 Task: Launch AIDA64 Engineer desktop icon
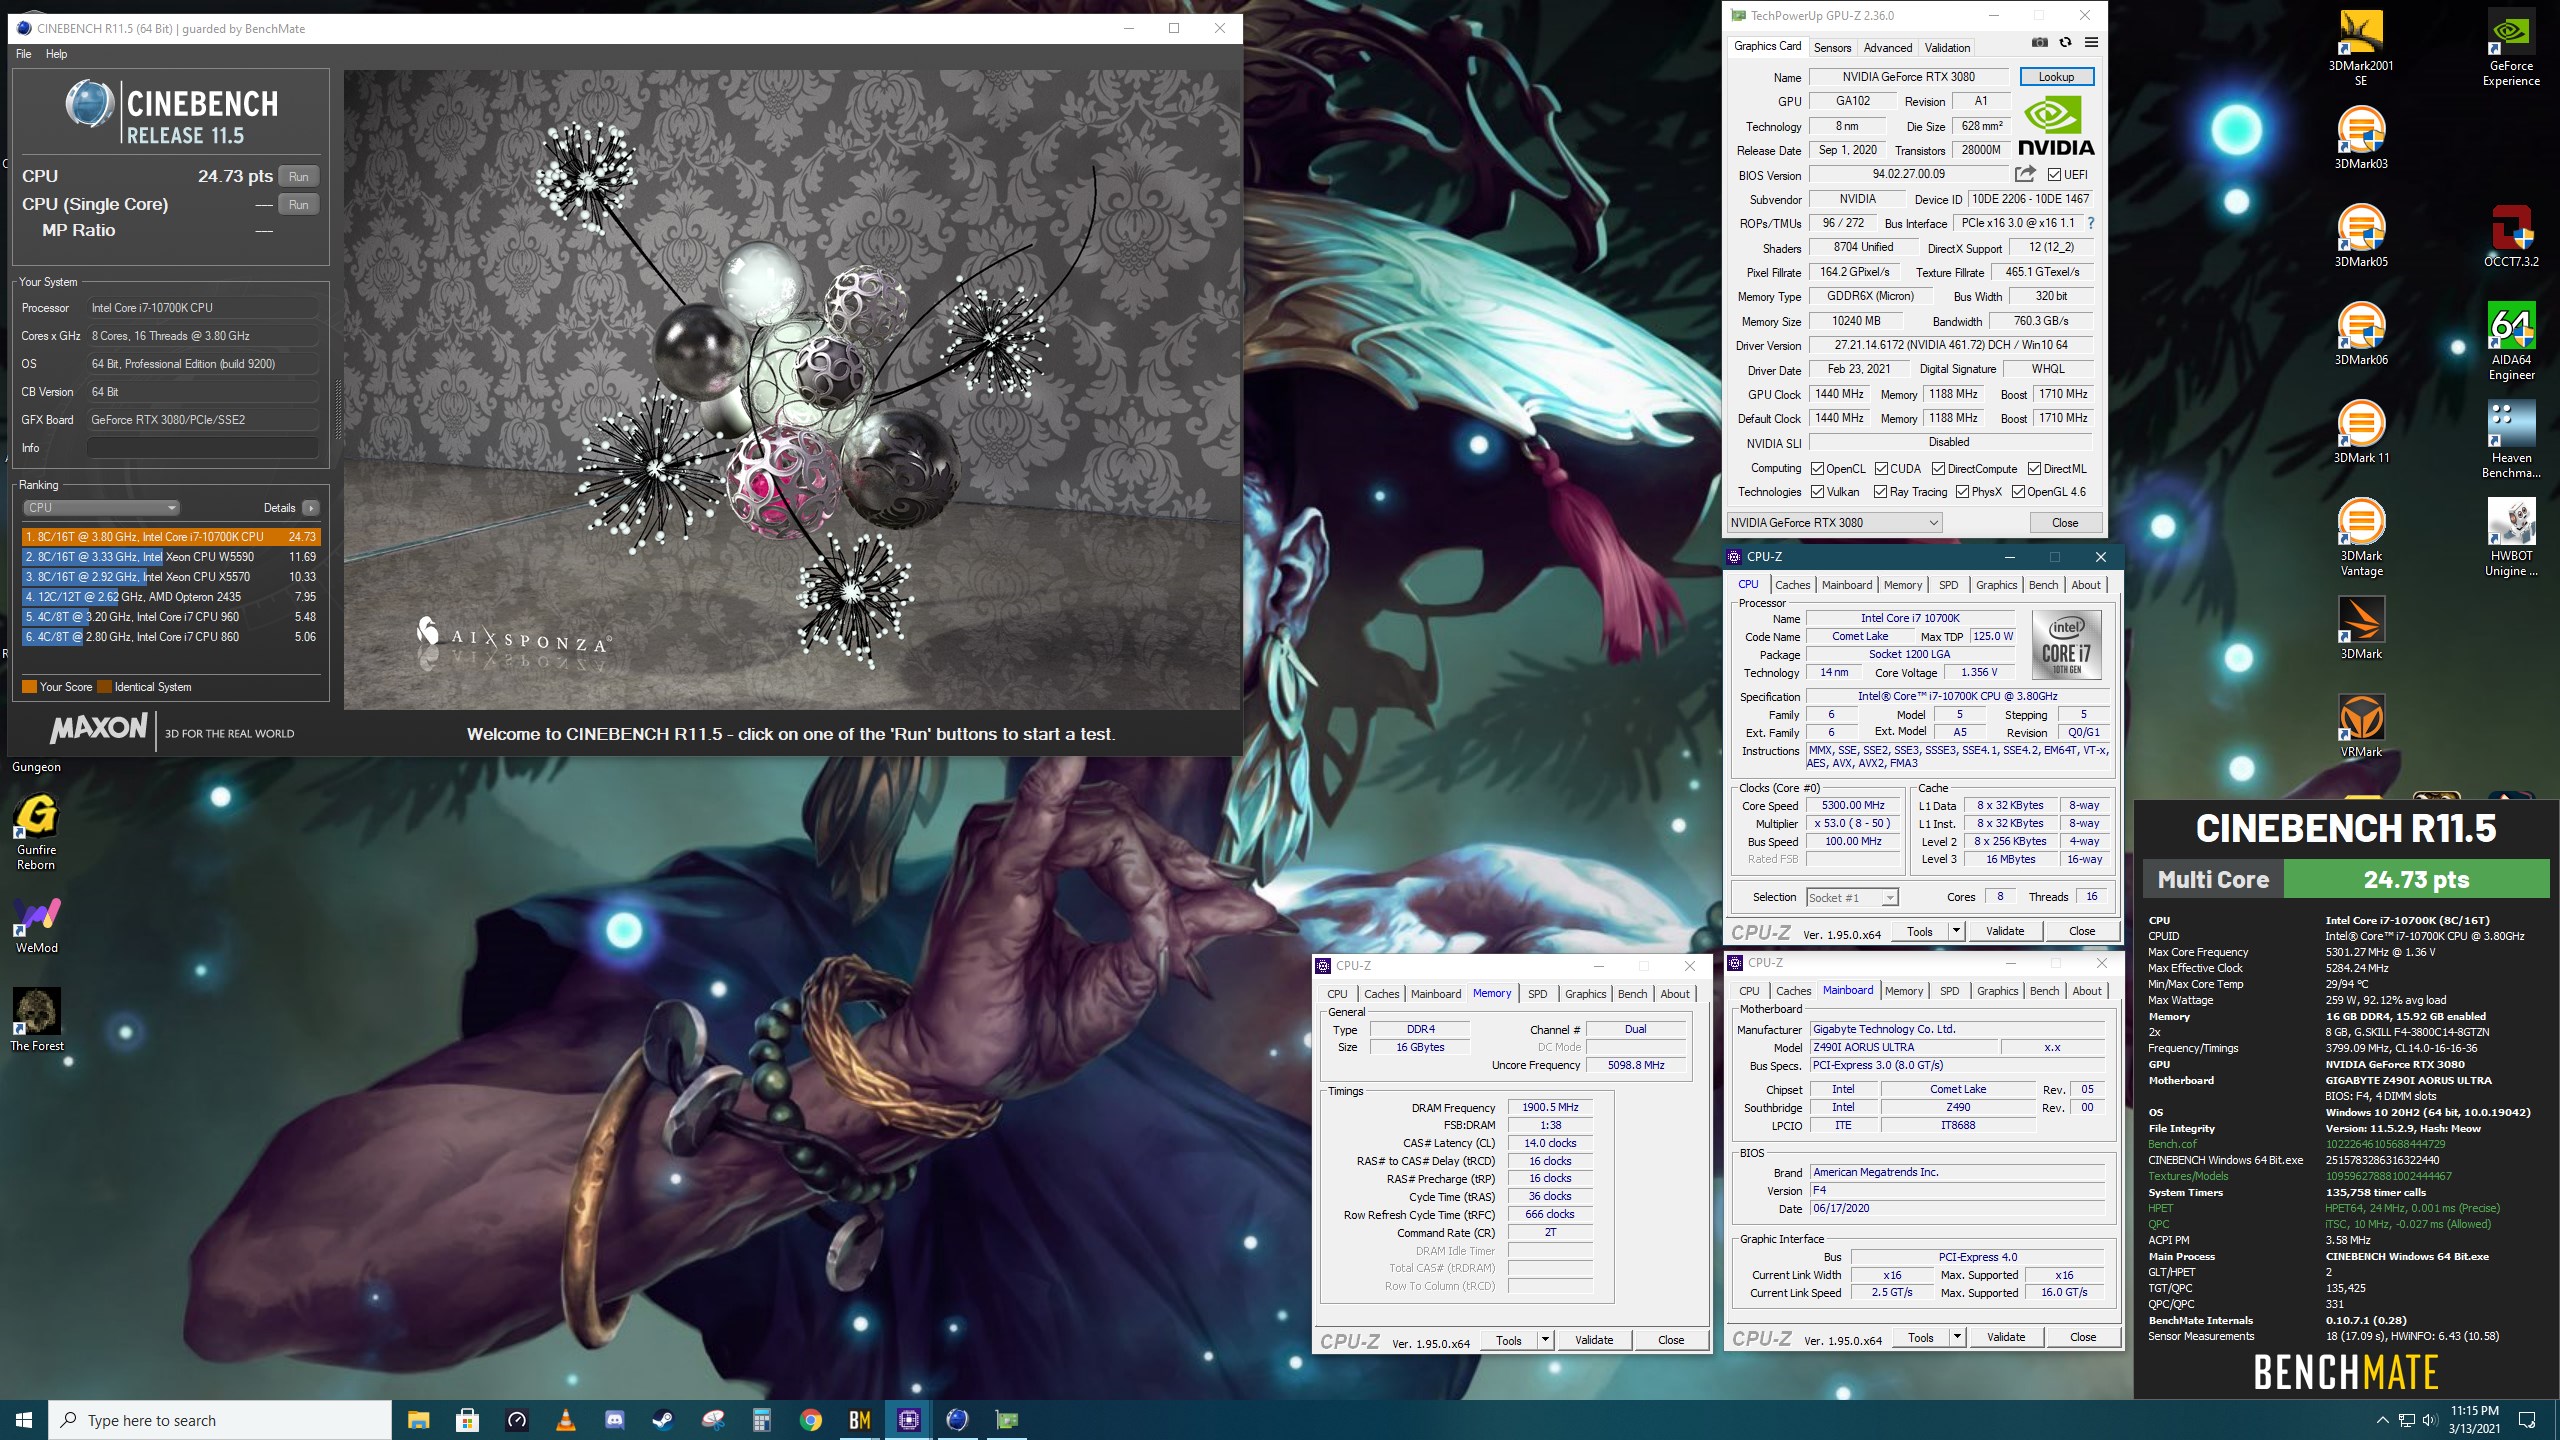2511,341
